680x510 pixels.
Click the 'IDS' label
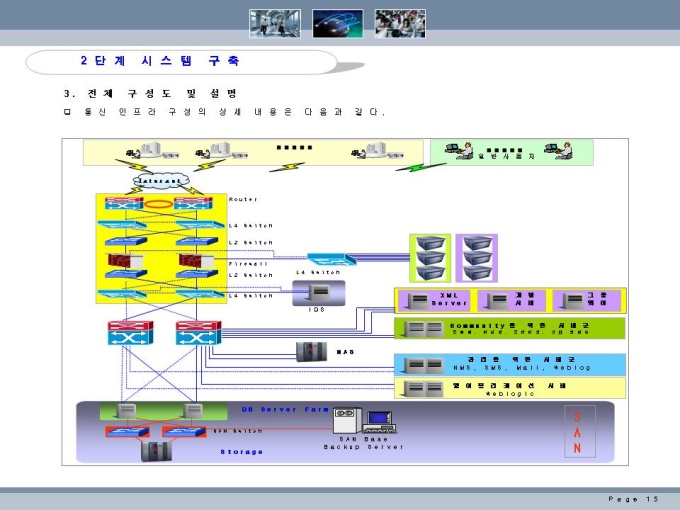(x=317, y=310)
